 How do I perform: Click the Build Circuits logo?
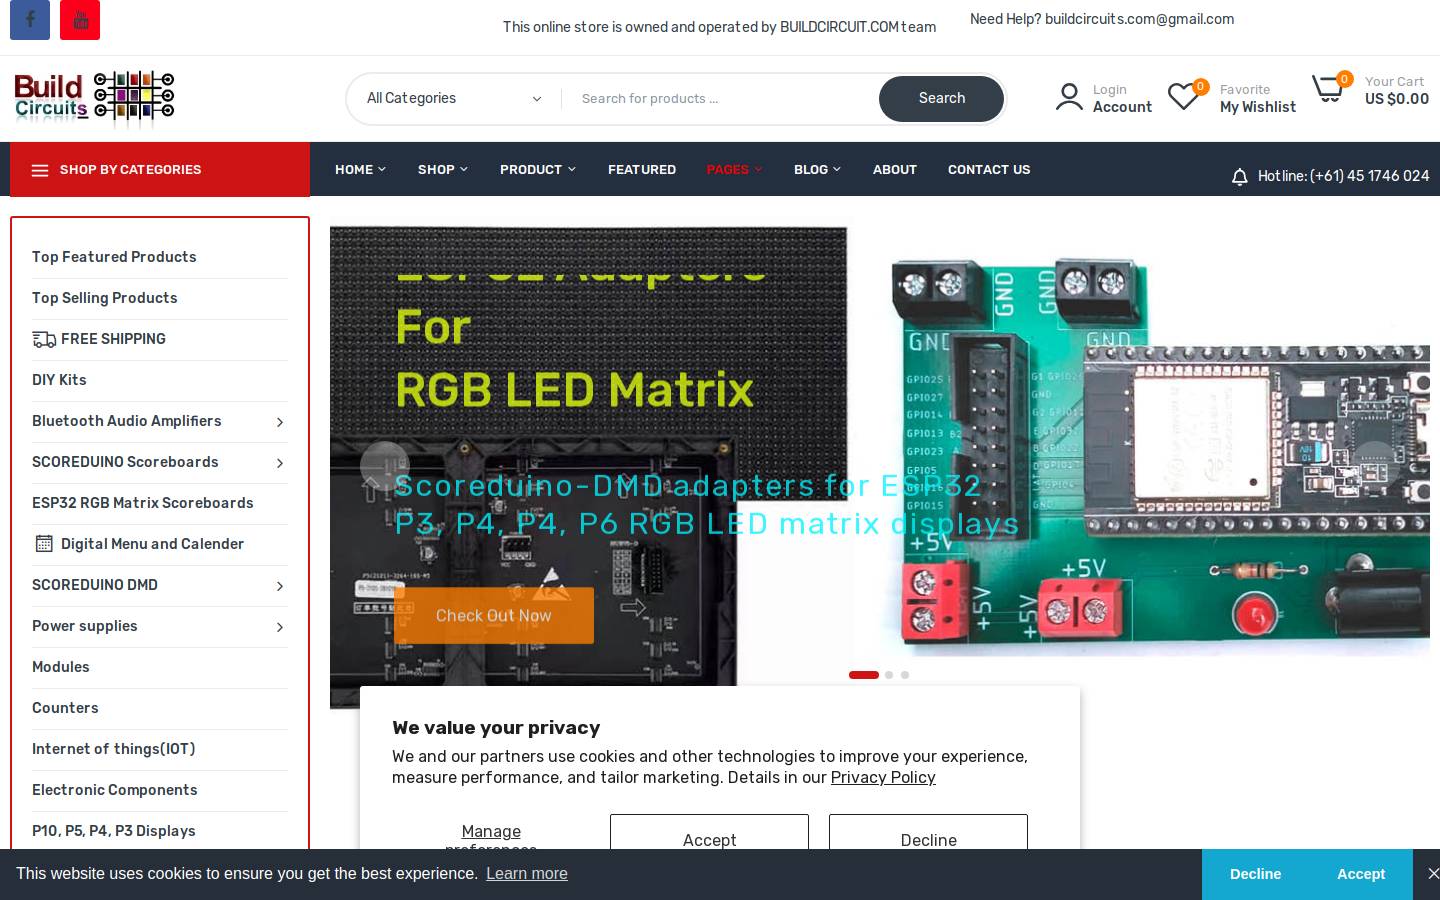[94, 98]
